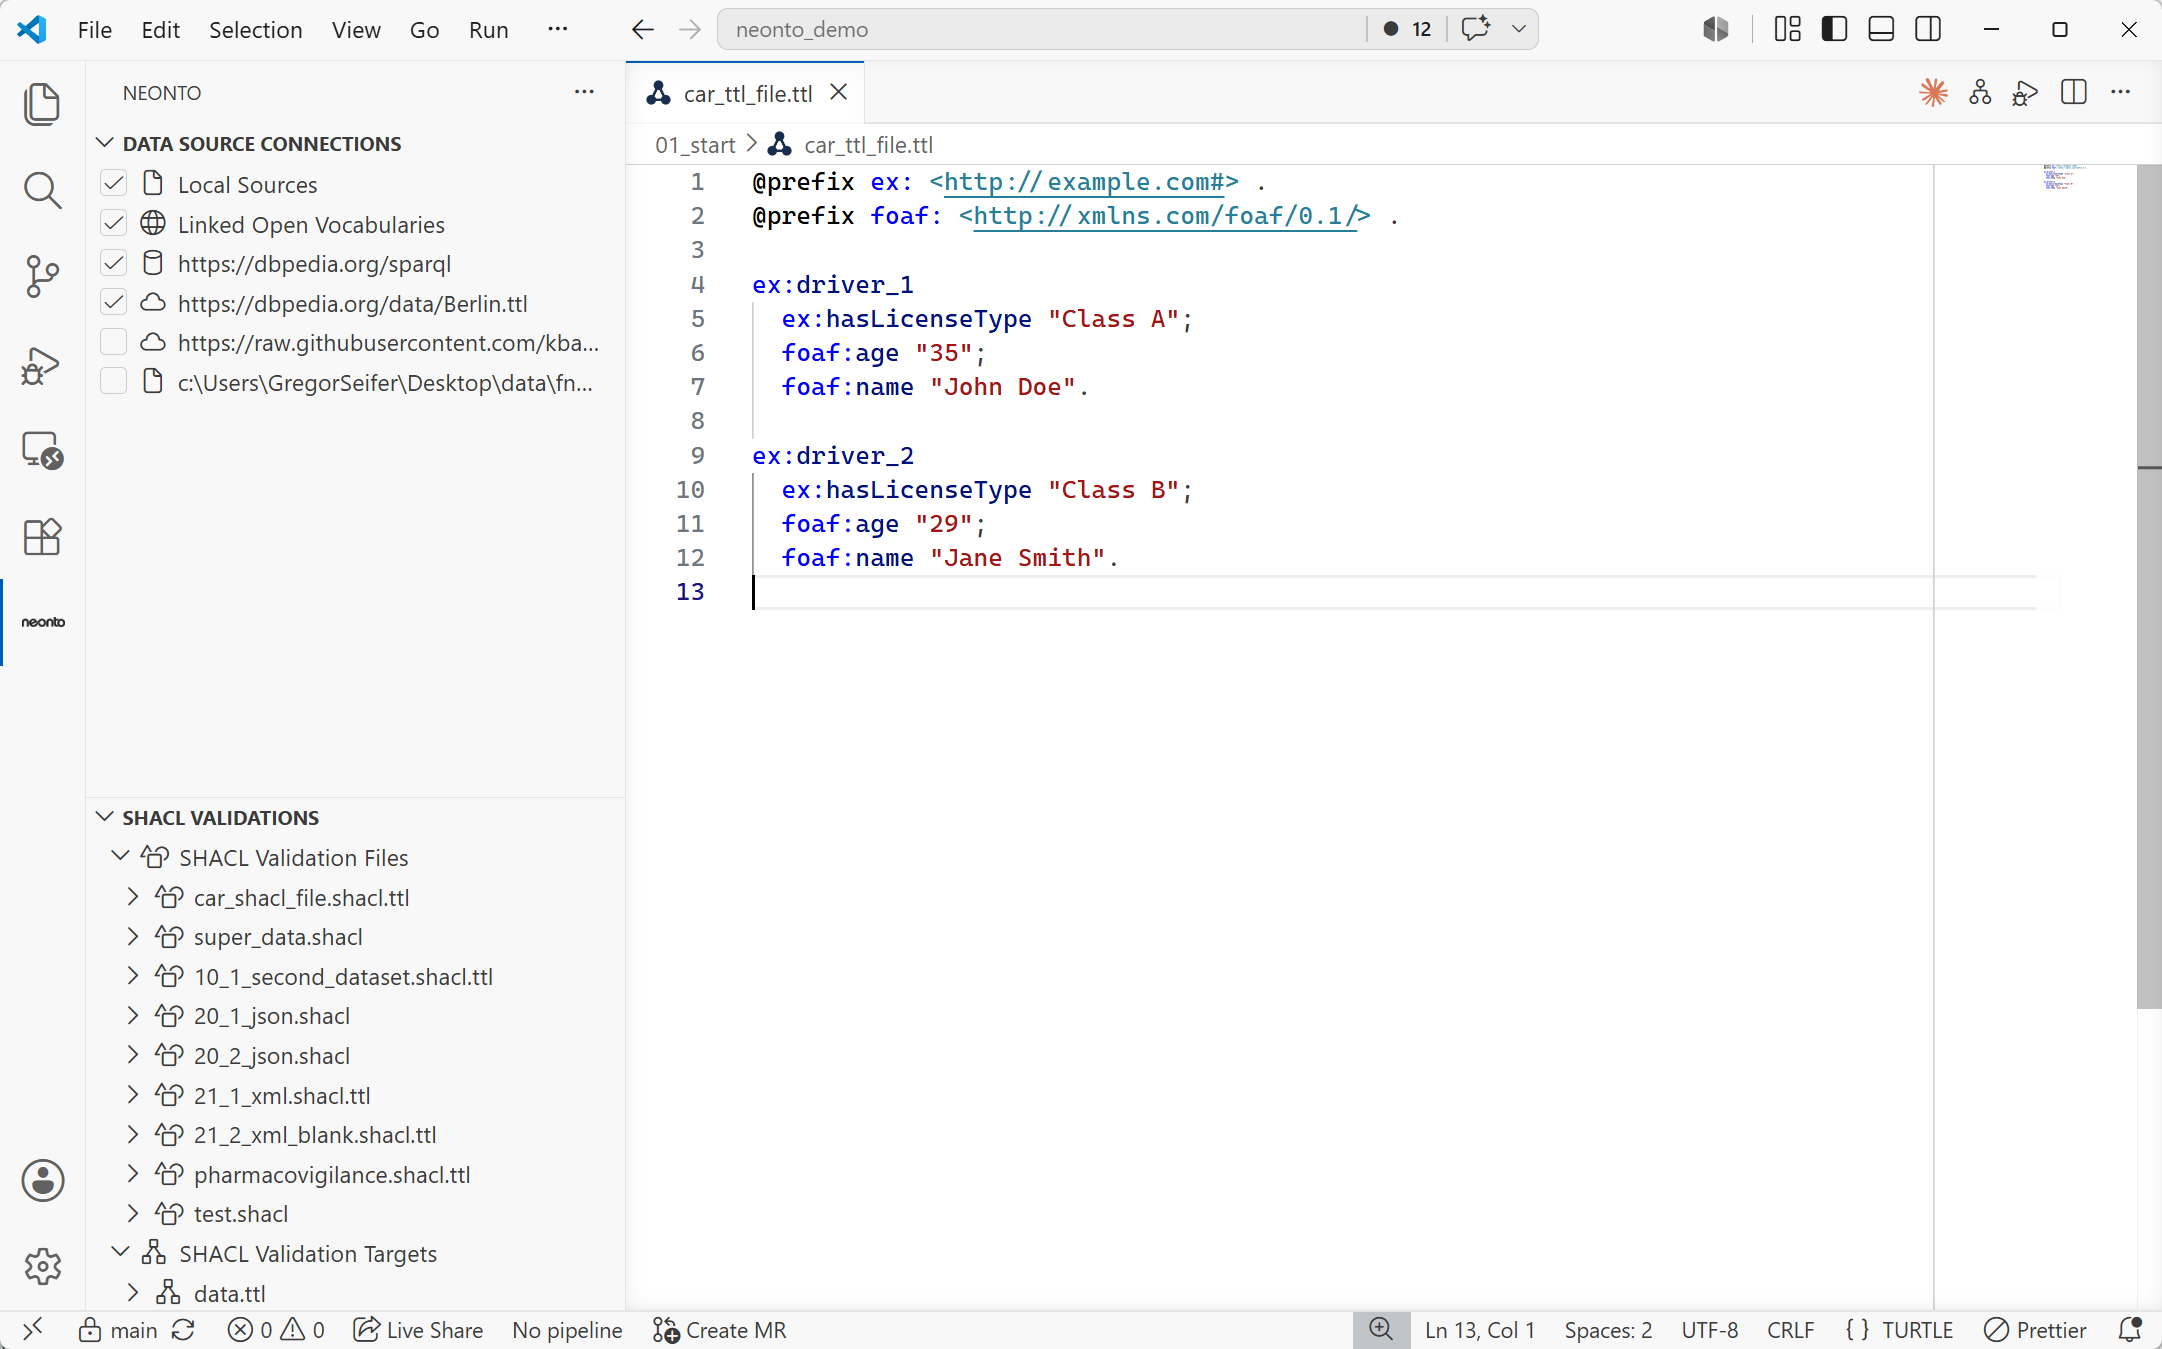2162x1349 pixels.
Task: Split the editor to the right
Action: [2073, 93]
